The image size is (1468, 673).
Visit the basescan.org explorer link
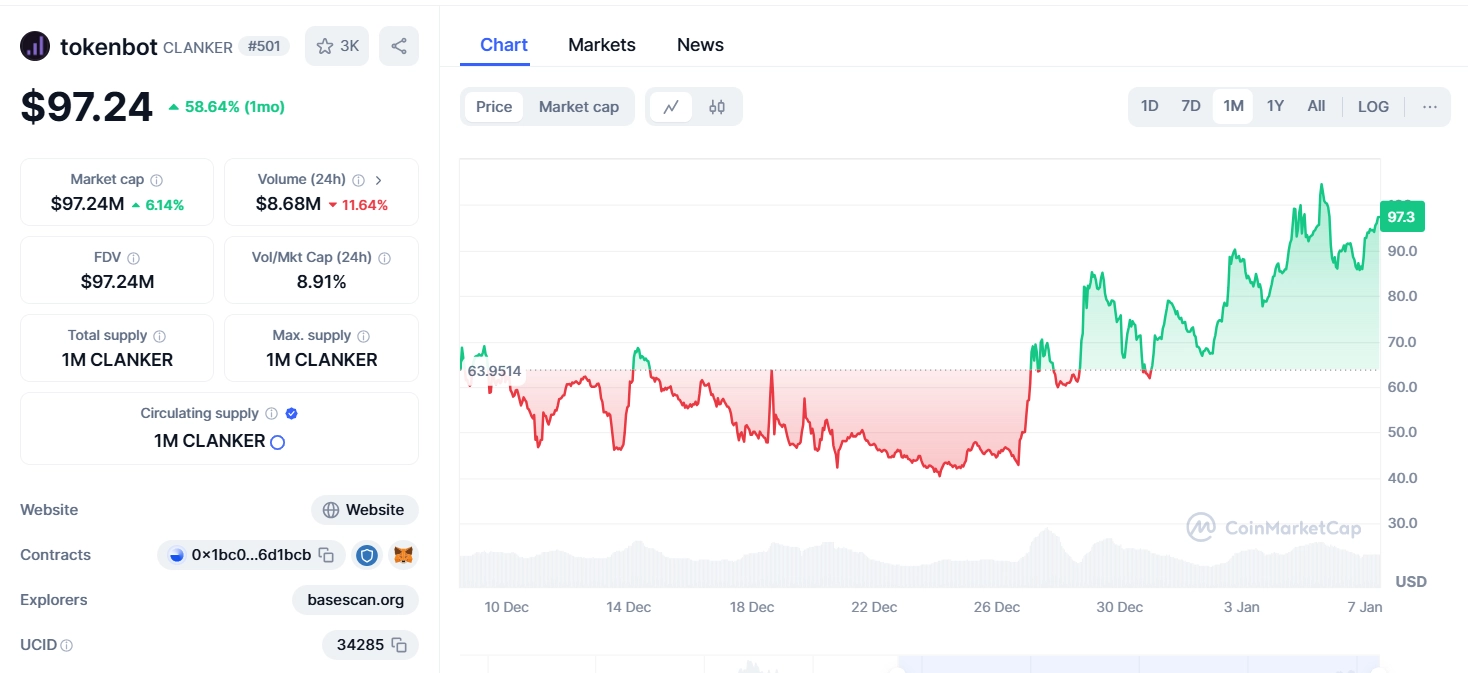tap(355, 600)
